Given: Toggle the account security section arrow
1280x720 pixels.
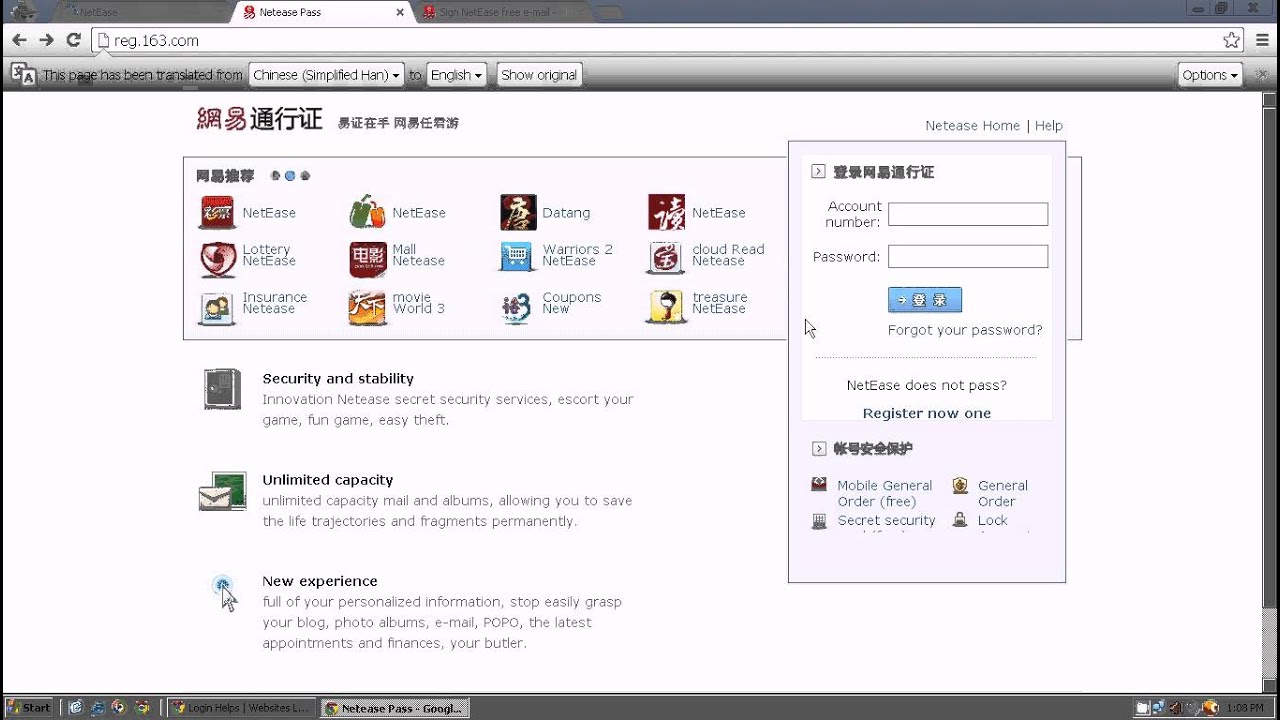Looking at the screenshot, I should click(818, 449).
